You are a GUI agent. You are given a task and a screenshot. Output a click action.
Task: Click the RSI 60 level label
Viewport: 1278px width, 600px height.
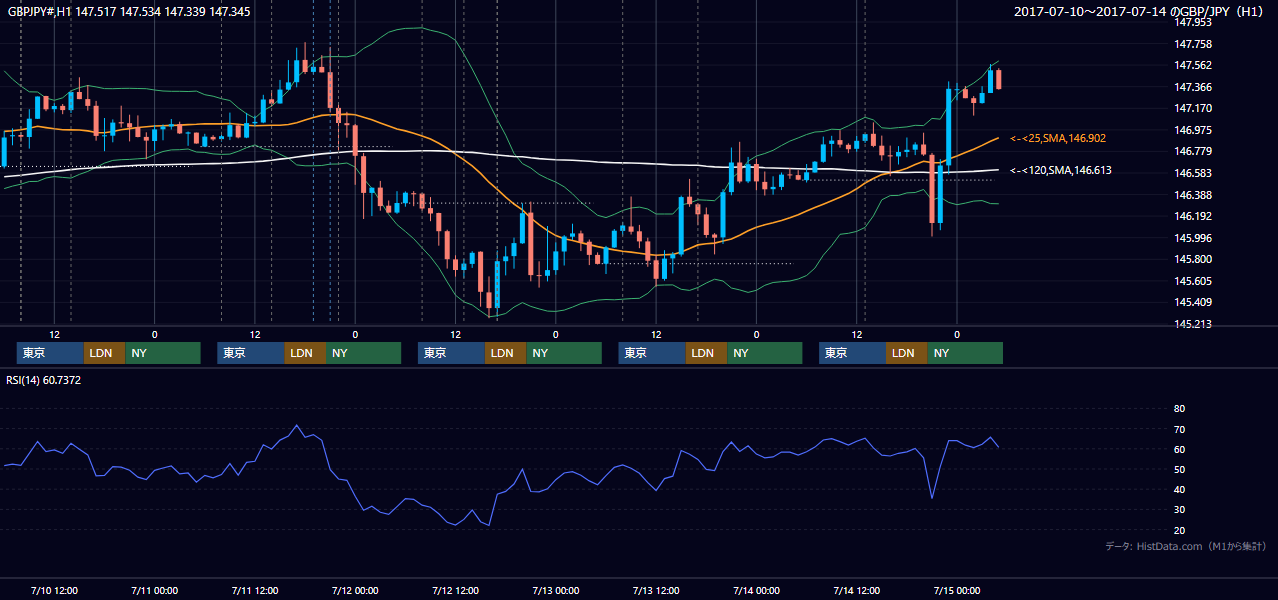(x=1179, y=449)
